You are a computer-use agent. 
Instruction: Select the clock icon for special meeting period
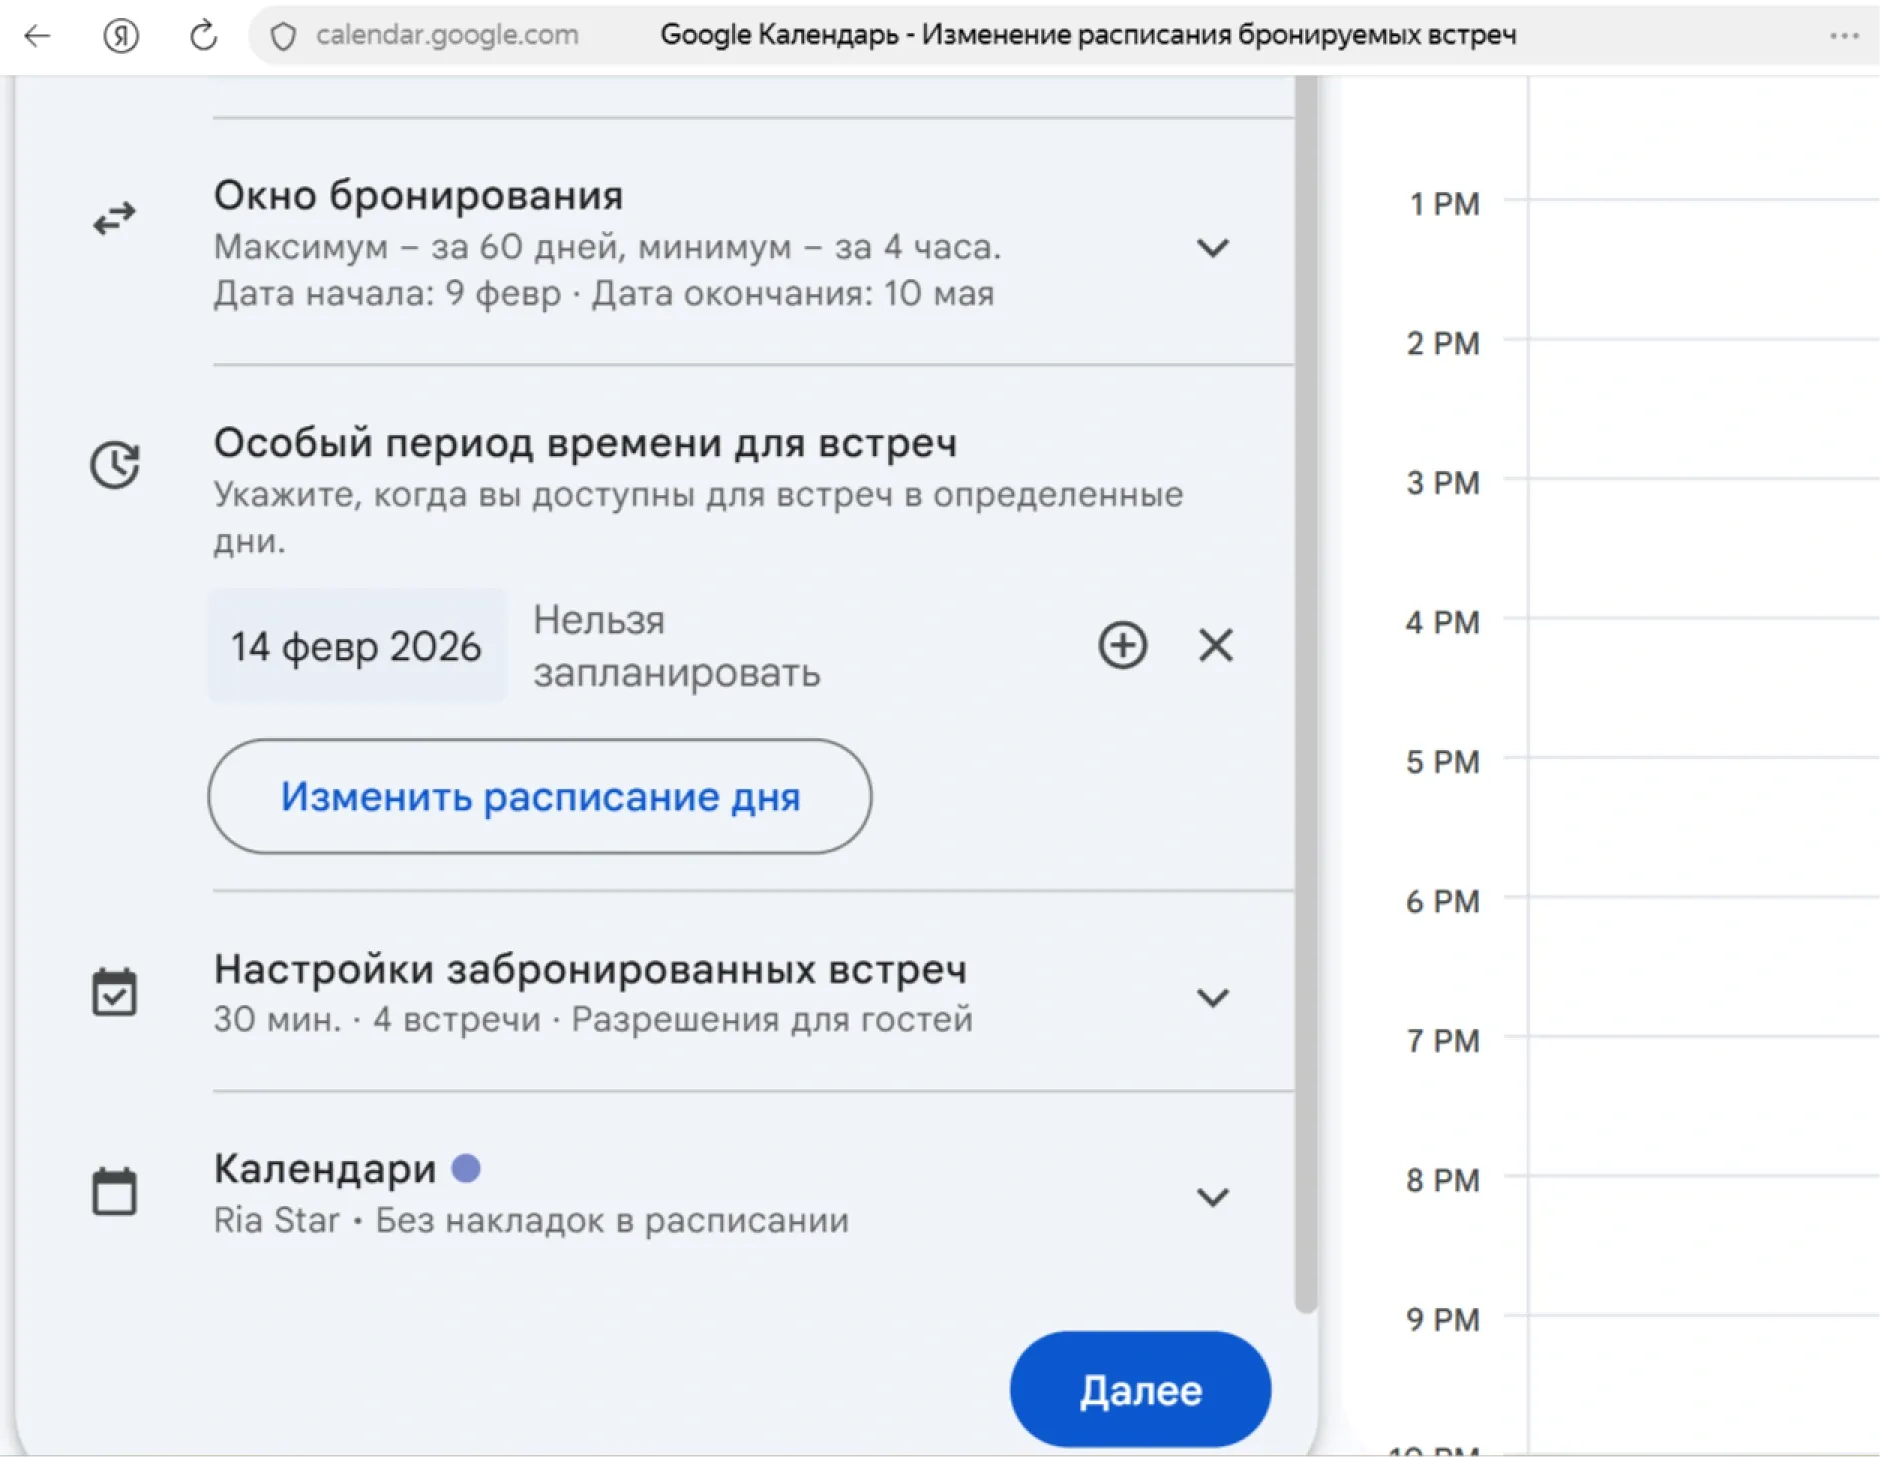pyautogui.click(x=112, y=466)
